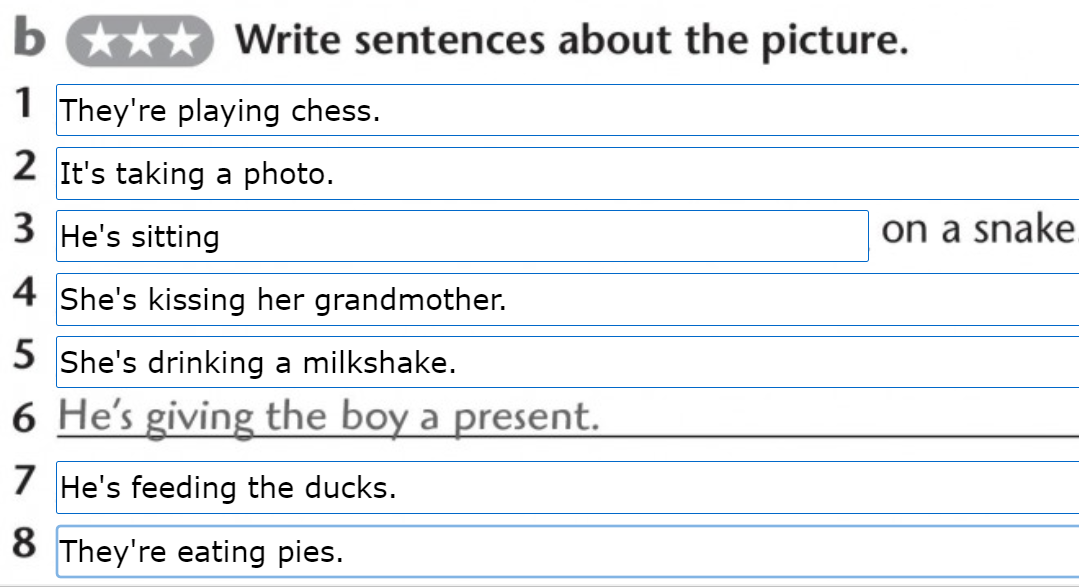Click question number 6 beside the example
This screenshot has height=587, width=1079.
point(25,418)
